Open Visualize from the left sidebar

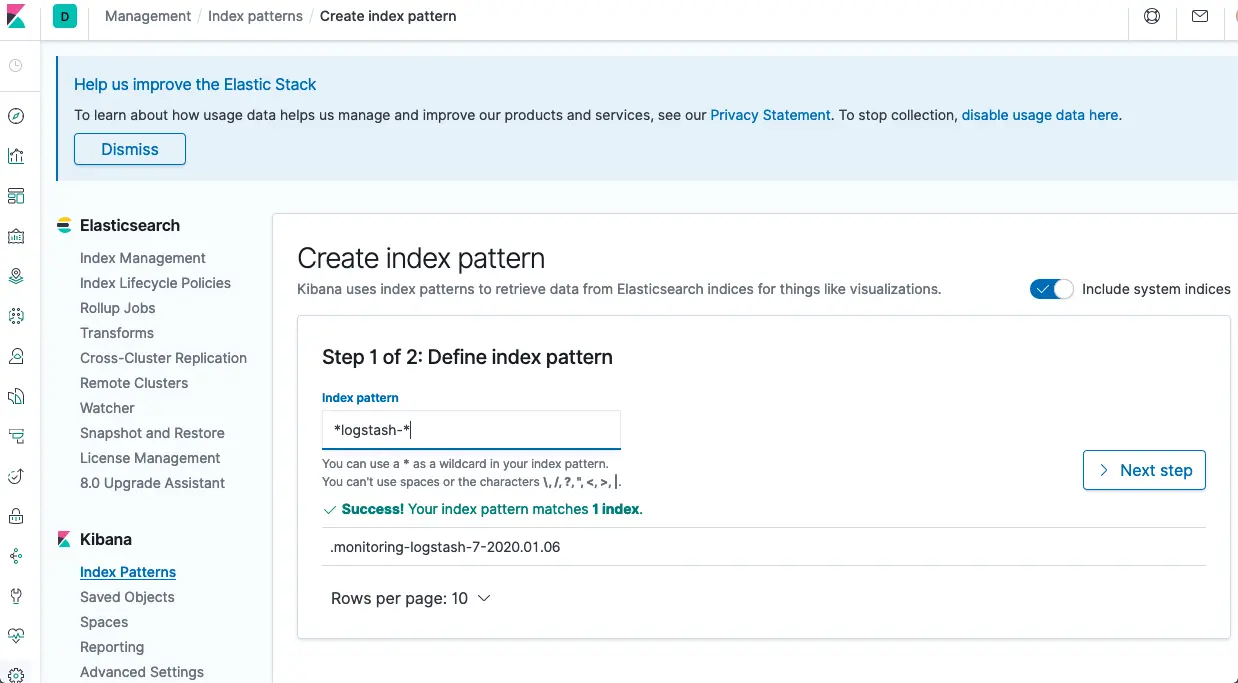16,156
